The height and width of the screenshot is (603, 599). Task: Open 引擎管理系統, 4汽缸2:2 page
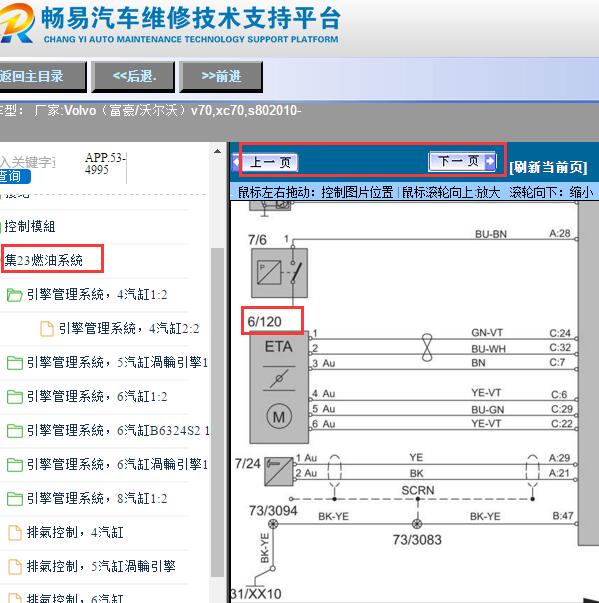click(129, 328)
